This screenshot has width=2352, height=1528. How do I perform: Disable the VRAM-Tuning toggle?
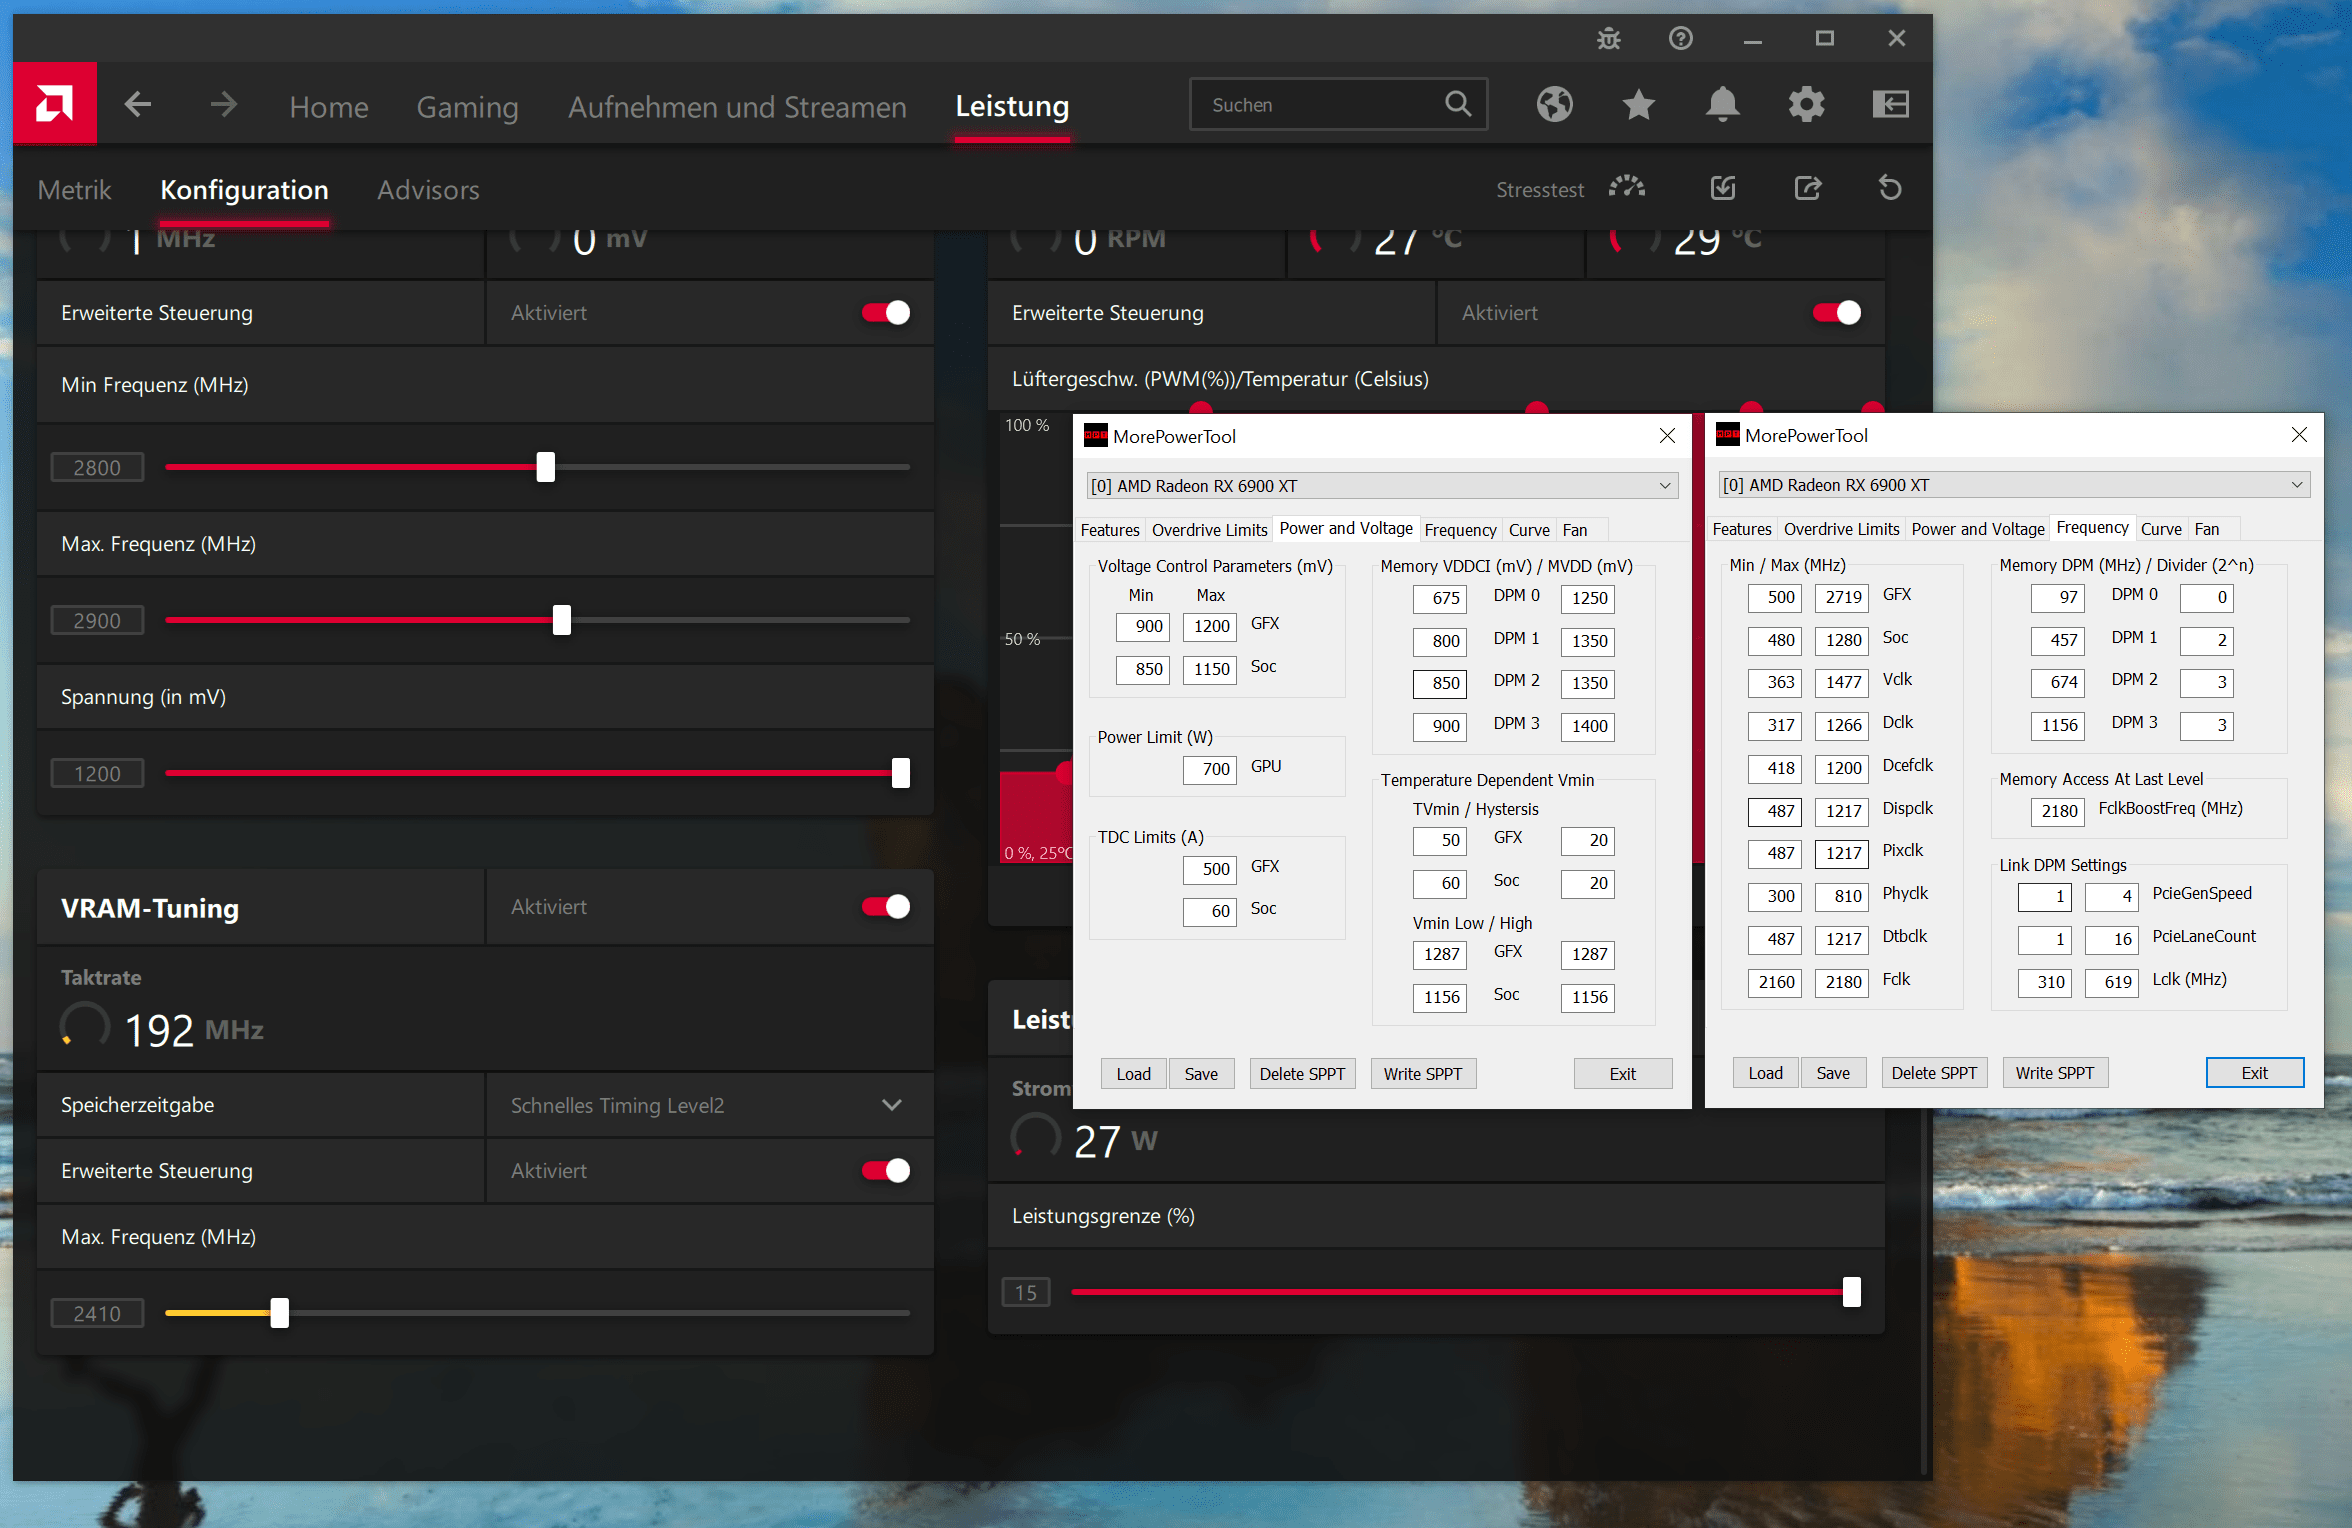tap(885, 907)
